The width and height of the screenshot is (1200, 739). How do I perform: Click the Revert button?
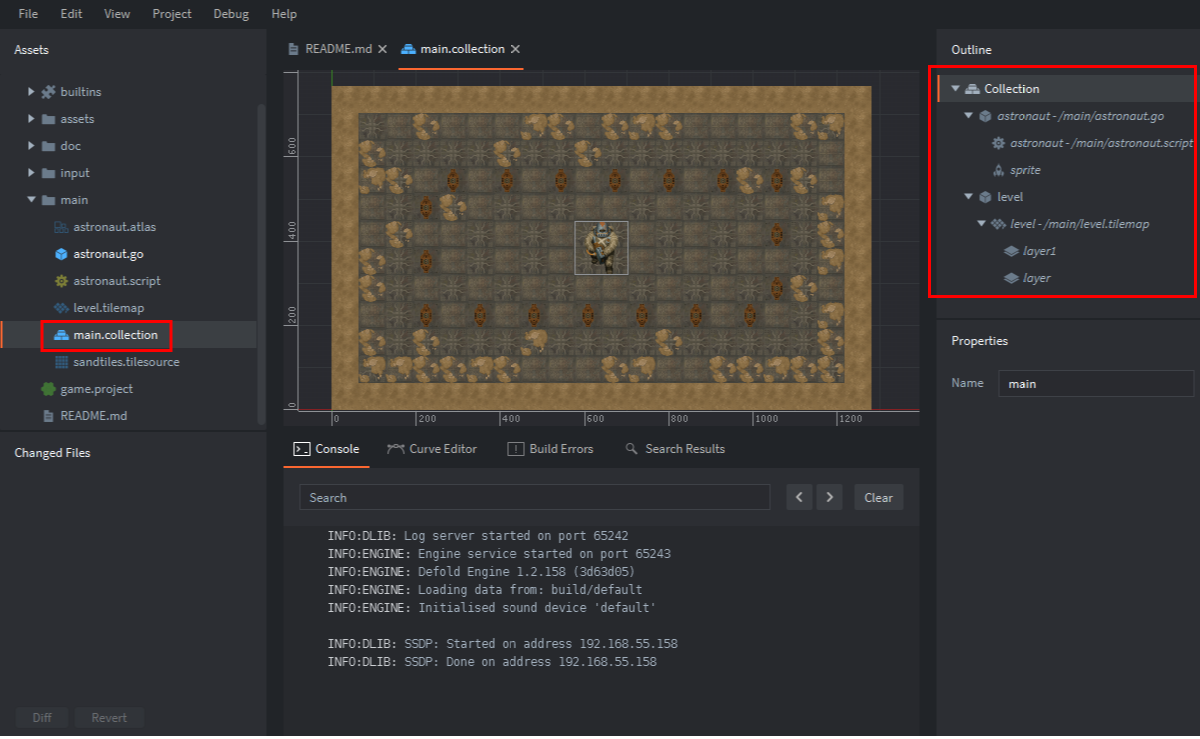tap(109, 717)
